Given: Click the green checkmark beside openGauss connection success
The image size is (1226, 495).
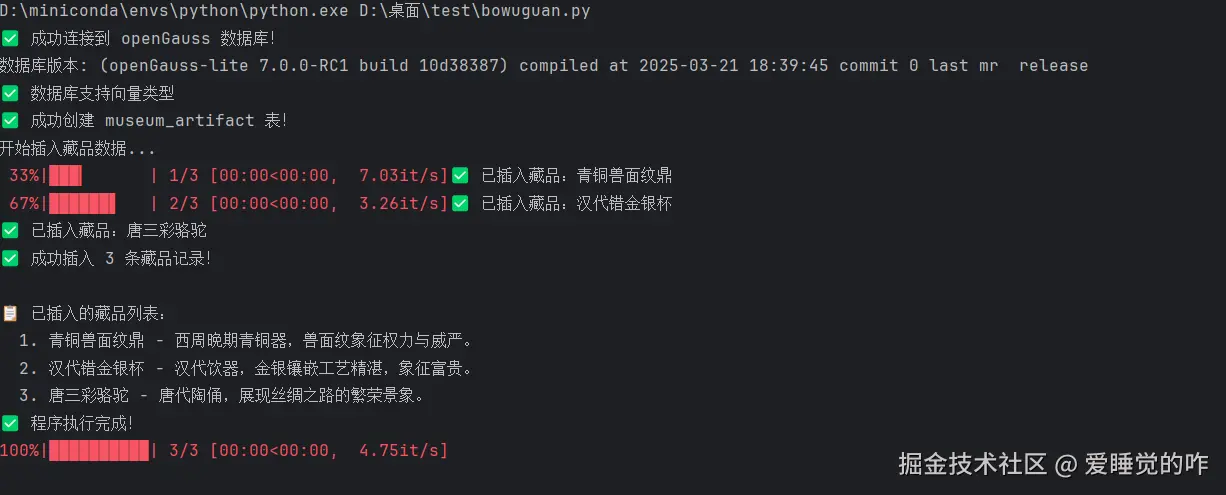Looking at the screenshot, I should click(10, 39).
